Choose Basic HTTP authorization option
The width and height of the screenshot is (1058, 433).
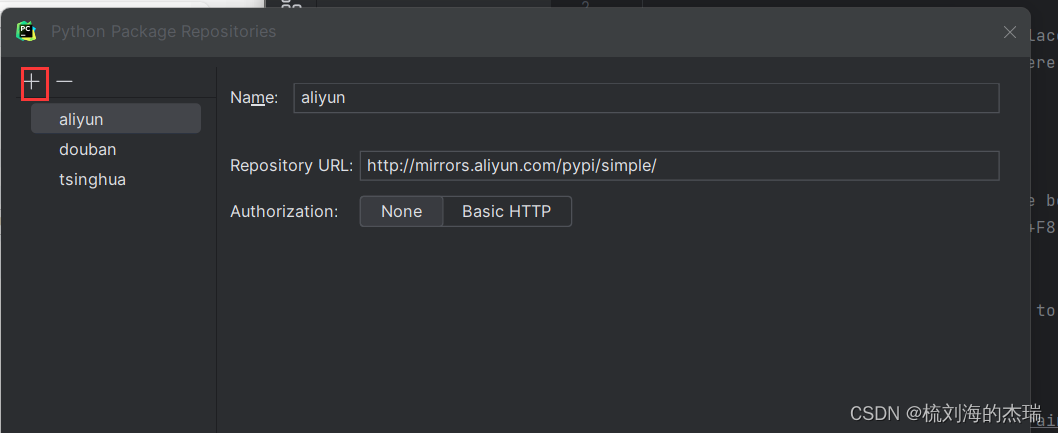click(x=507, y=211)
